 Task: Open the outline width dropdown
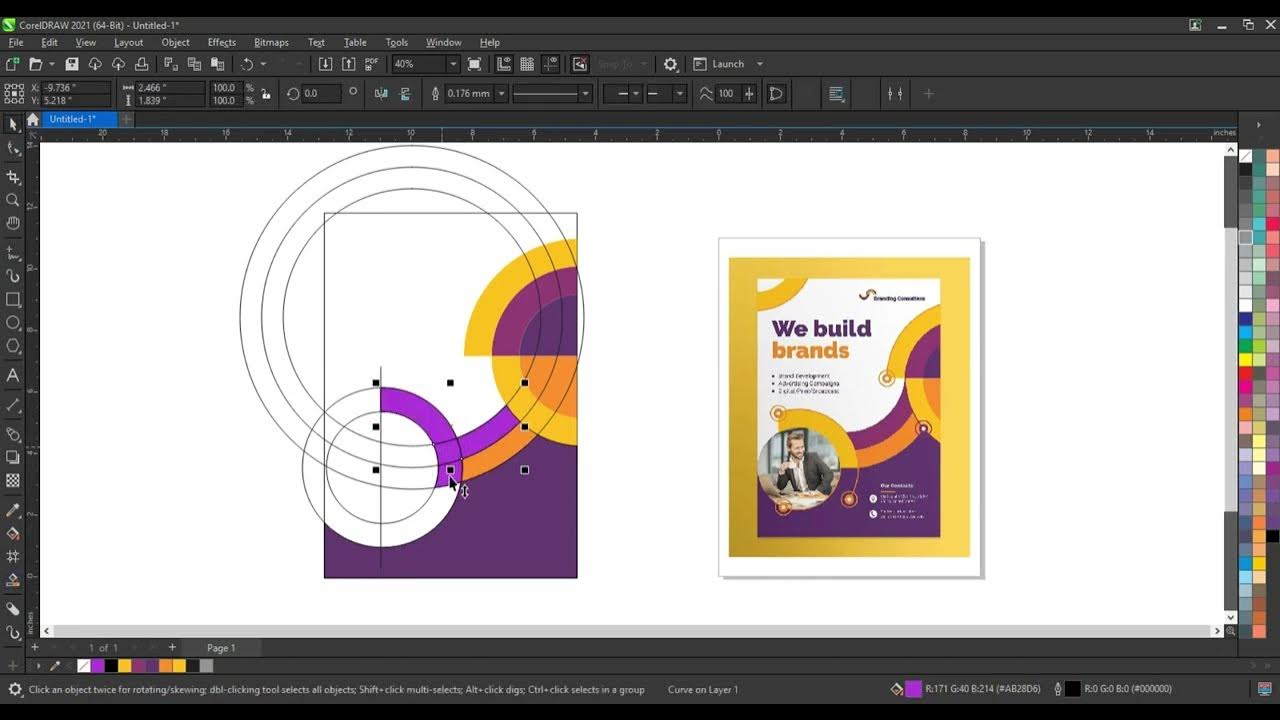pos(502,94)
